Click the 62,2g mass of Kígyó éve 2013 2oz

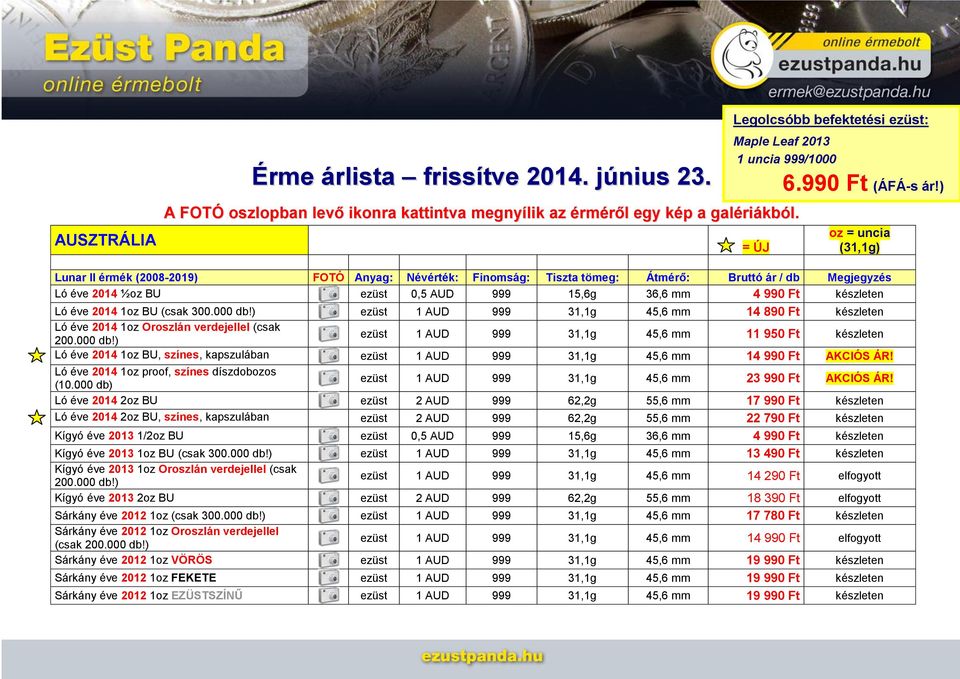(582, 498)
